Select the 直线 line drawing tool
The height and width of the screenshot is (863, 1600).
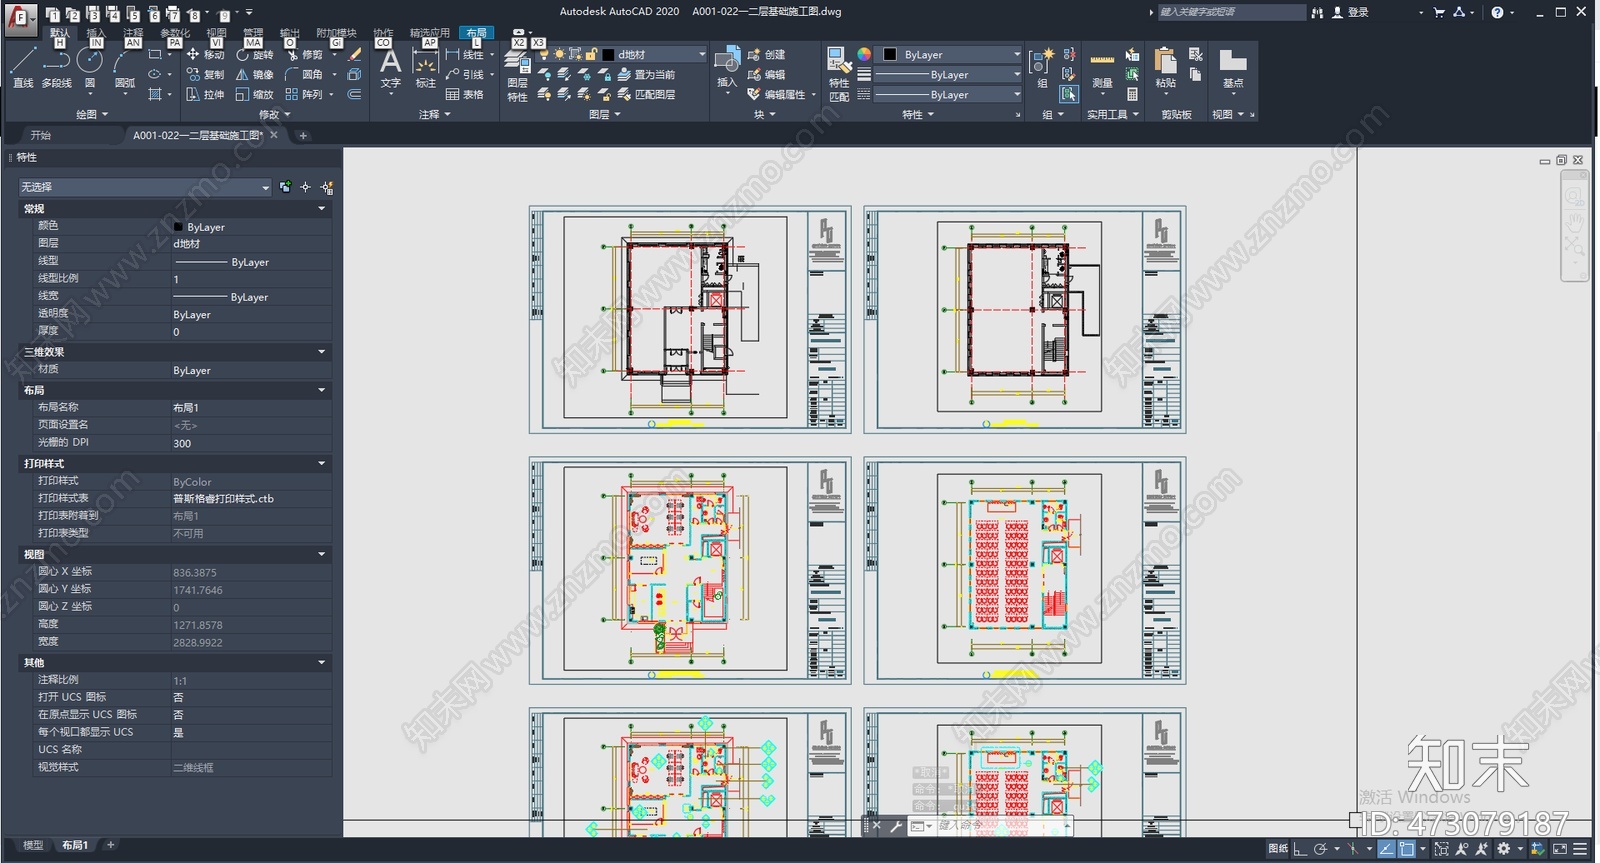point(23,67)
